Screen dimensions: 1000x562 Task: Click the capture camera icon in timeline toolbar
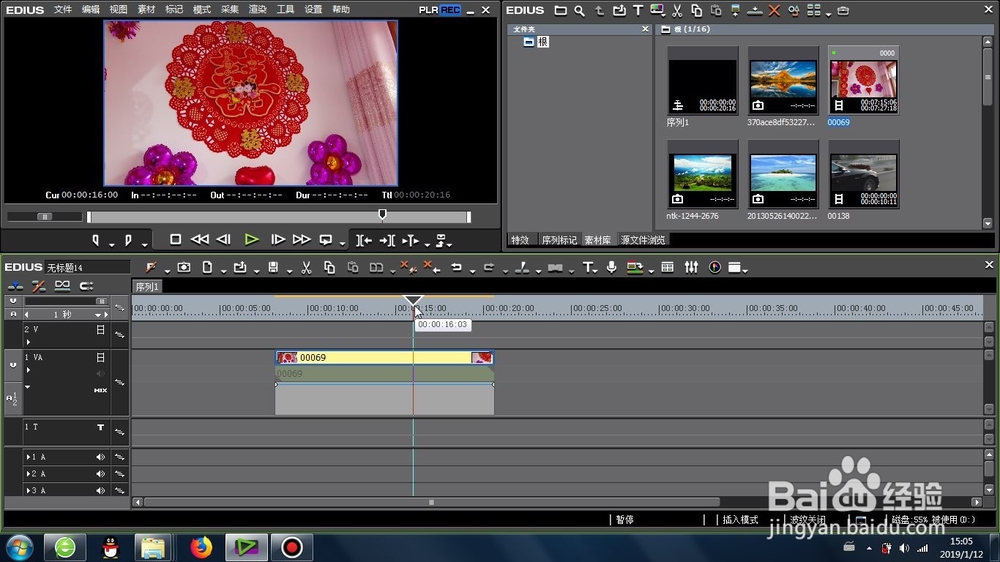pyautogui.click(x=184, y=267)
